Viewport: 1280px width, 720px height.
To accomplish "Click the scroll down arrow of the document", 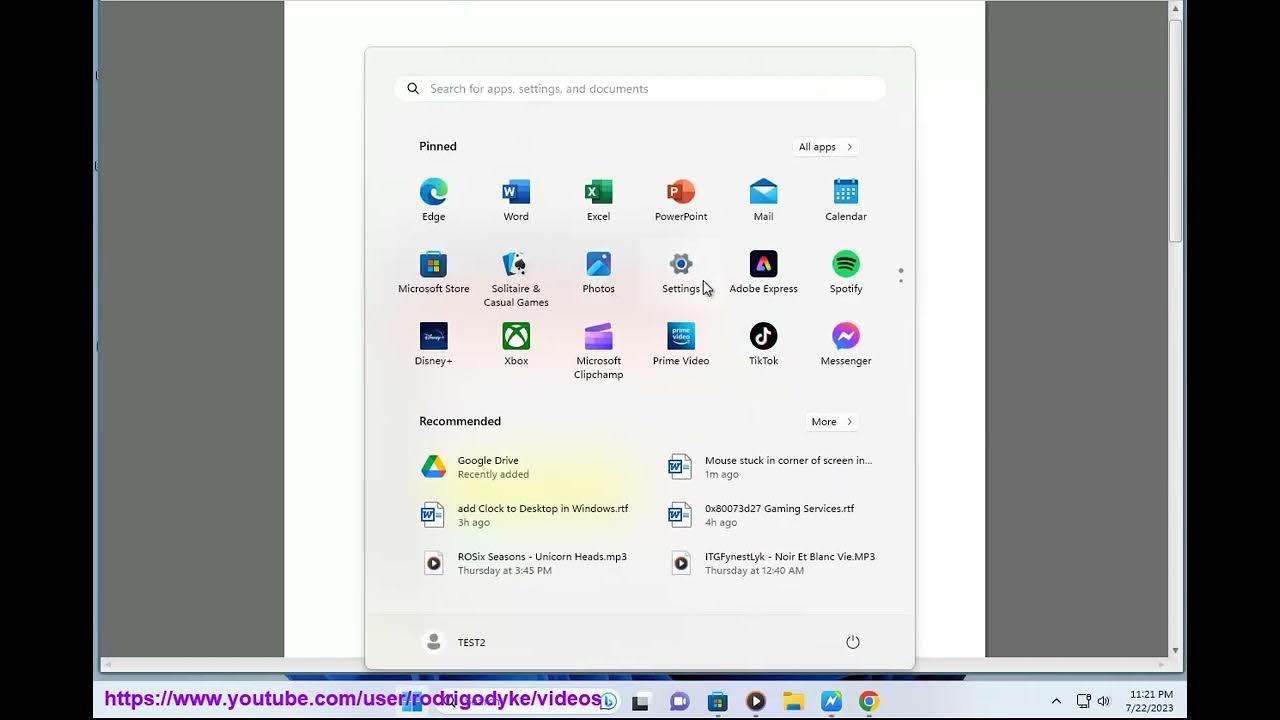I will click(1176, 651).
